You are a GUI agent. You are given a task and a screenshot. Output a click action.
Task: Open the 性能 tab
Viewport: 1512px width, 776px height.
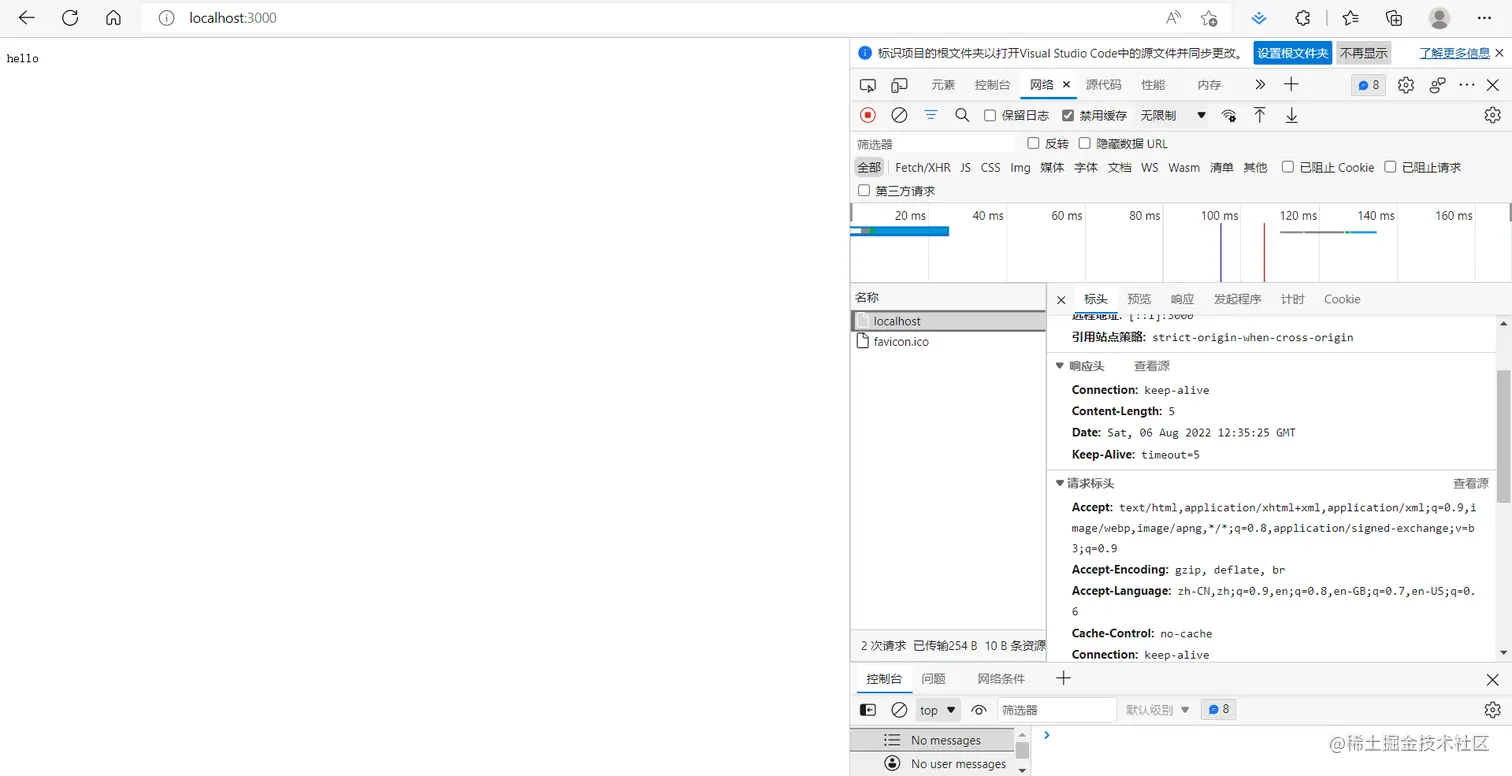pos(1153,85)
